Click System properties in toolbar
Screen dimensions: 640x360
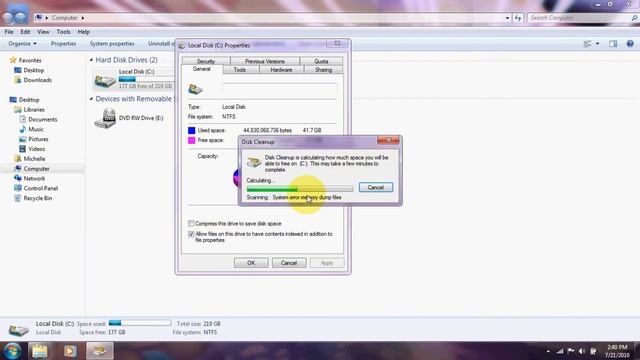[x=112, y=44]
